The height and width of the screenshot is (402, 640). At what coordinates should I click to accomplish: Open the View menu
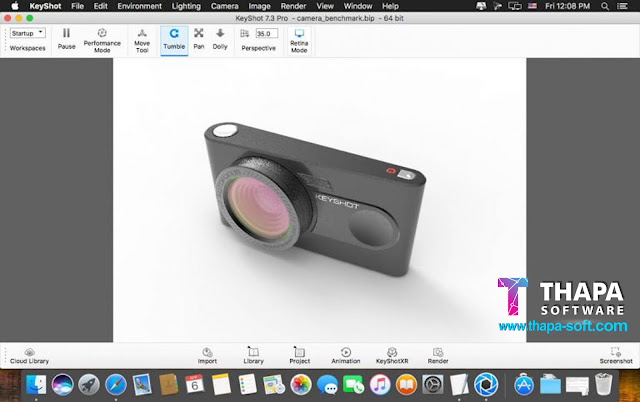pos(325,6)
